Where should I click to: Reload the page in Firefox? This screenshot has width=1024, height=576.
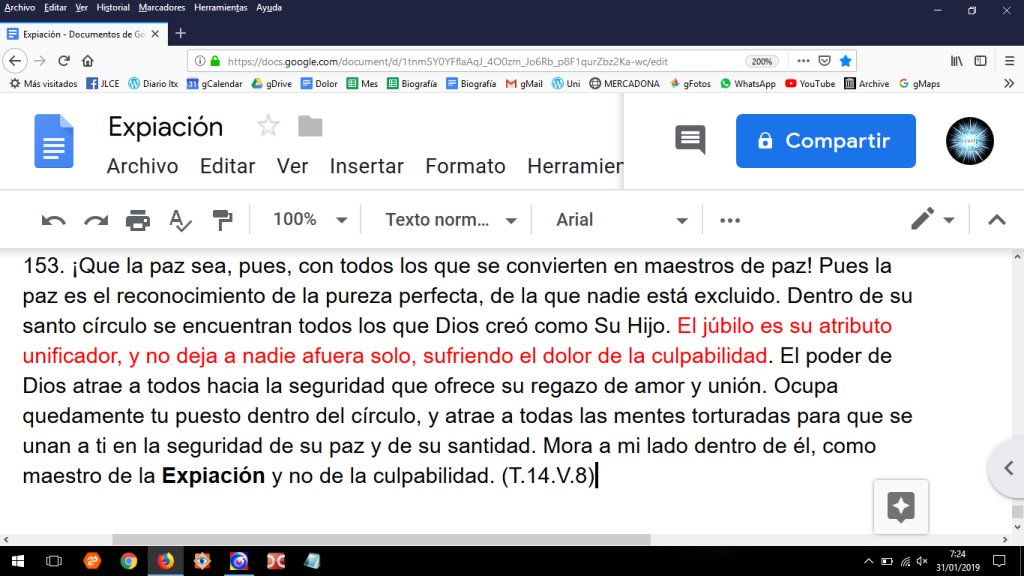click(x=63, y=59)
